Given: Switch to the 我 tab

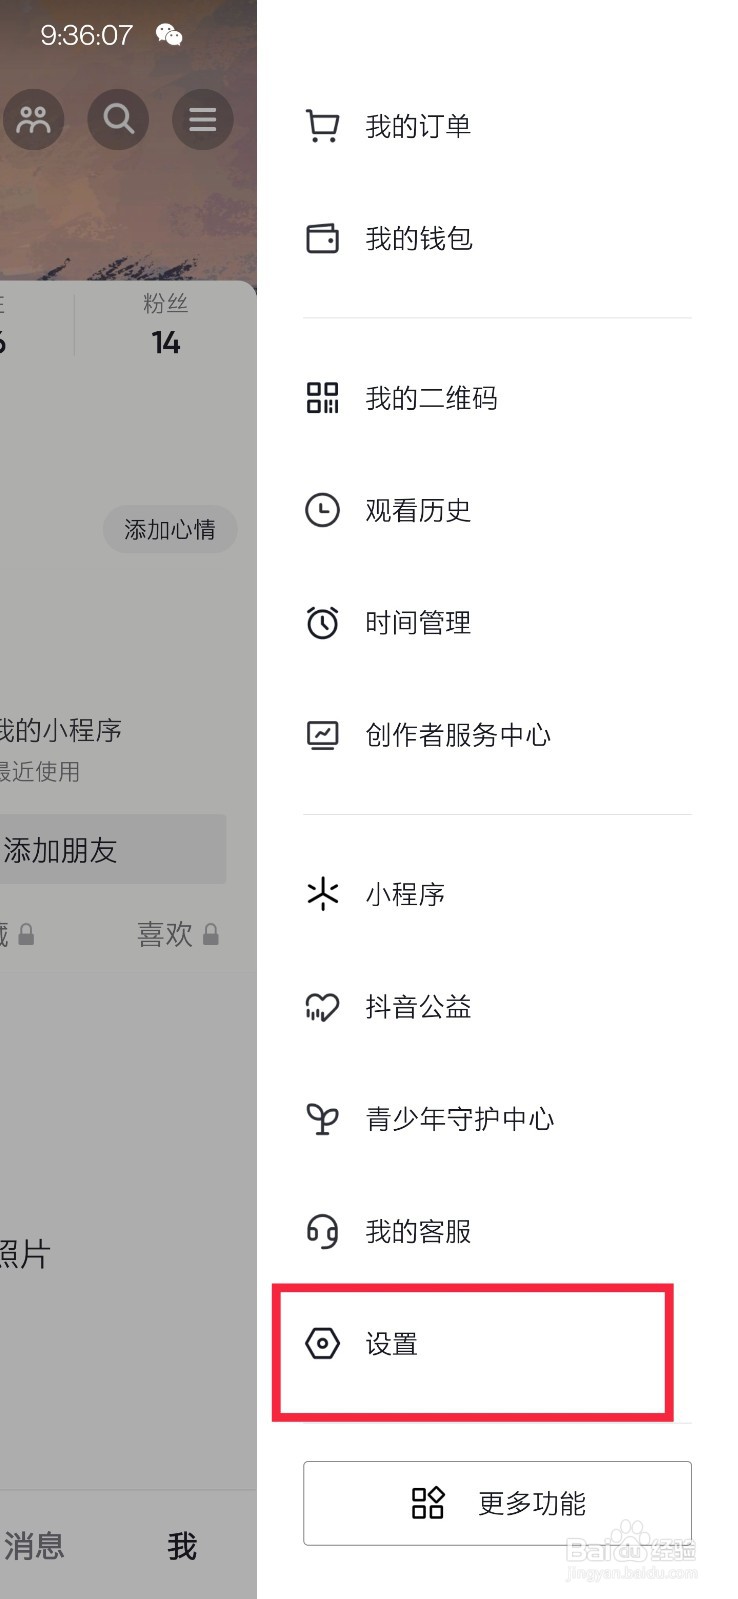Looking at the screenshot, I should click(x=182, y=1546).
